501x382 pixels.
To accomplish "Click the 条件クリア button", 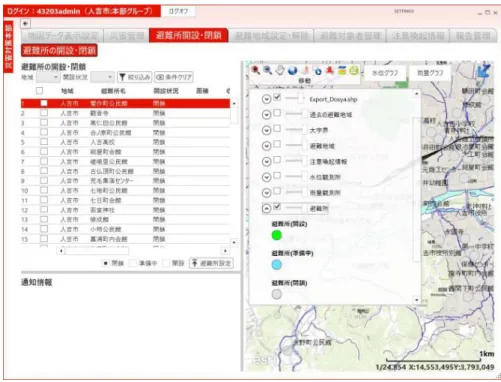I will coord(174,77).
